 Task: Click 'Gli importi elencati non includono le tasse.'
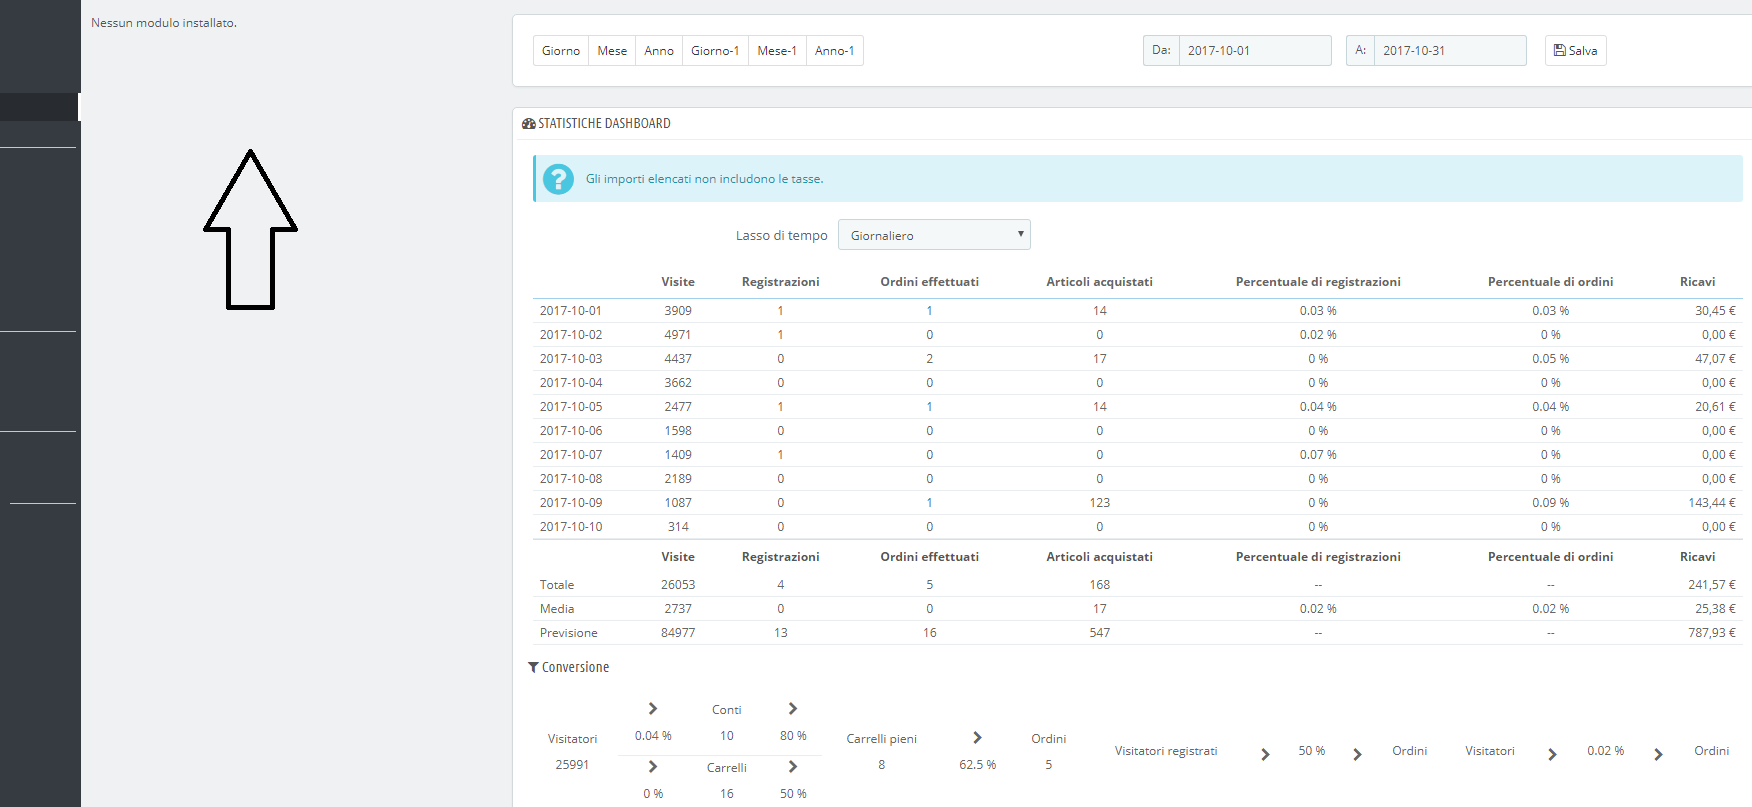point(705,179)
